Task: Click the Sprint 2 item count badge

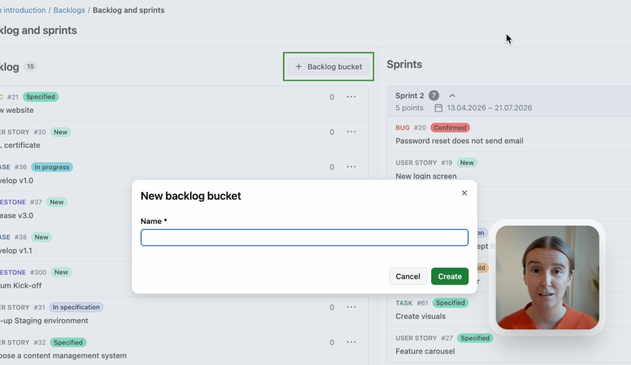Action: click(433, 95)
